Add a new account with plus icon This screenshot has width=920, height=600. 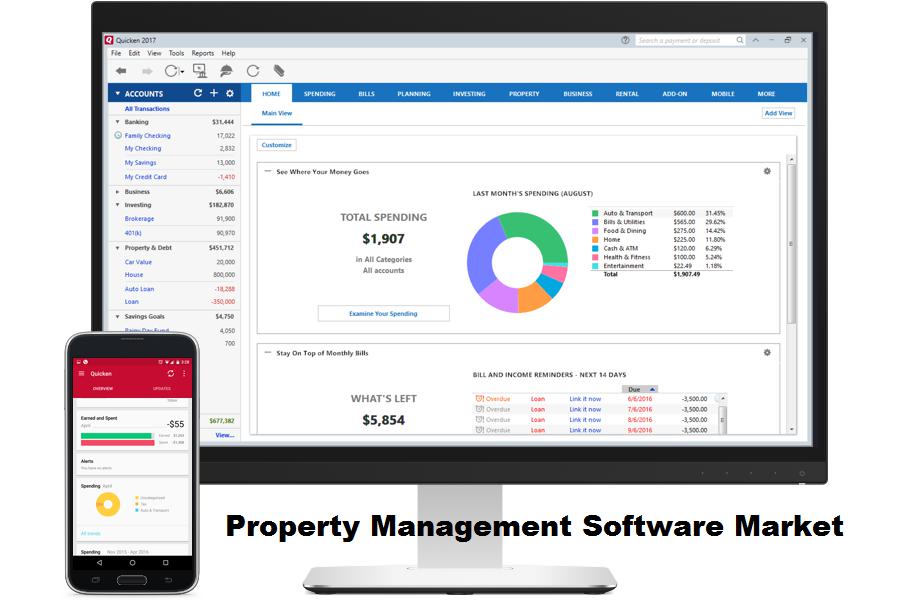[214, 93]
